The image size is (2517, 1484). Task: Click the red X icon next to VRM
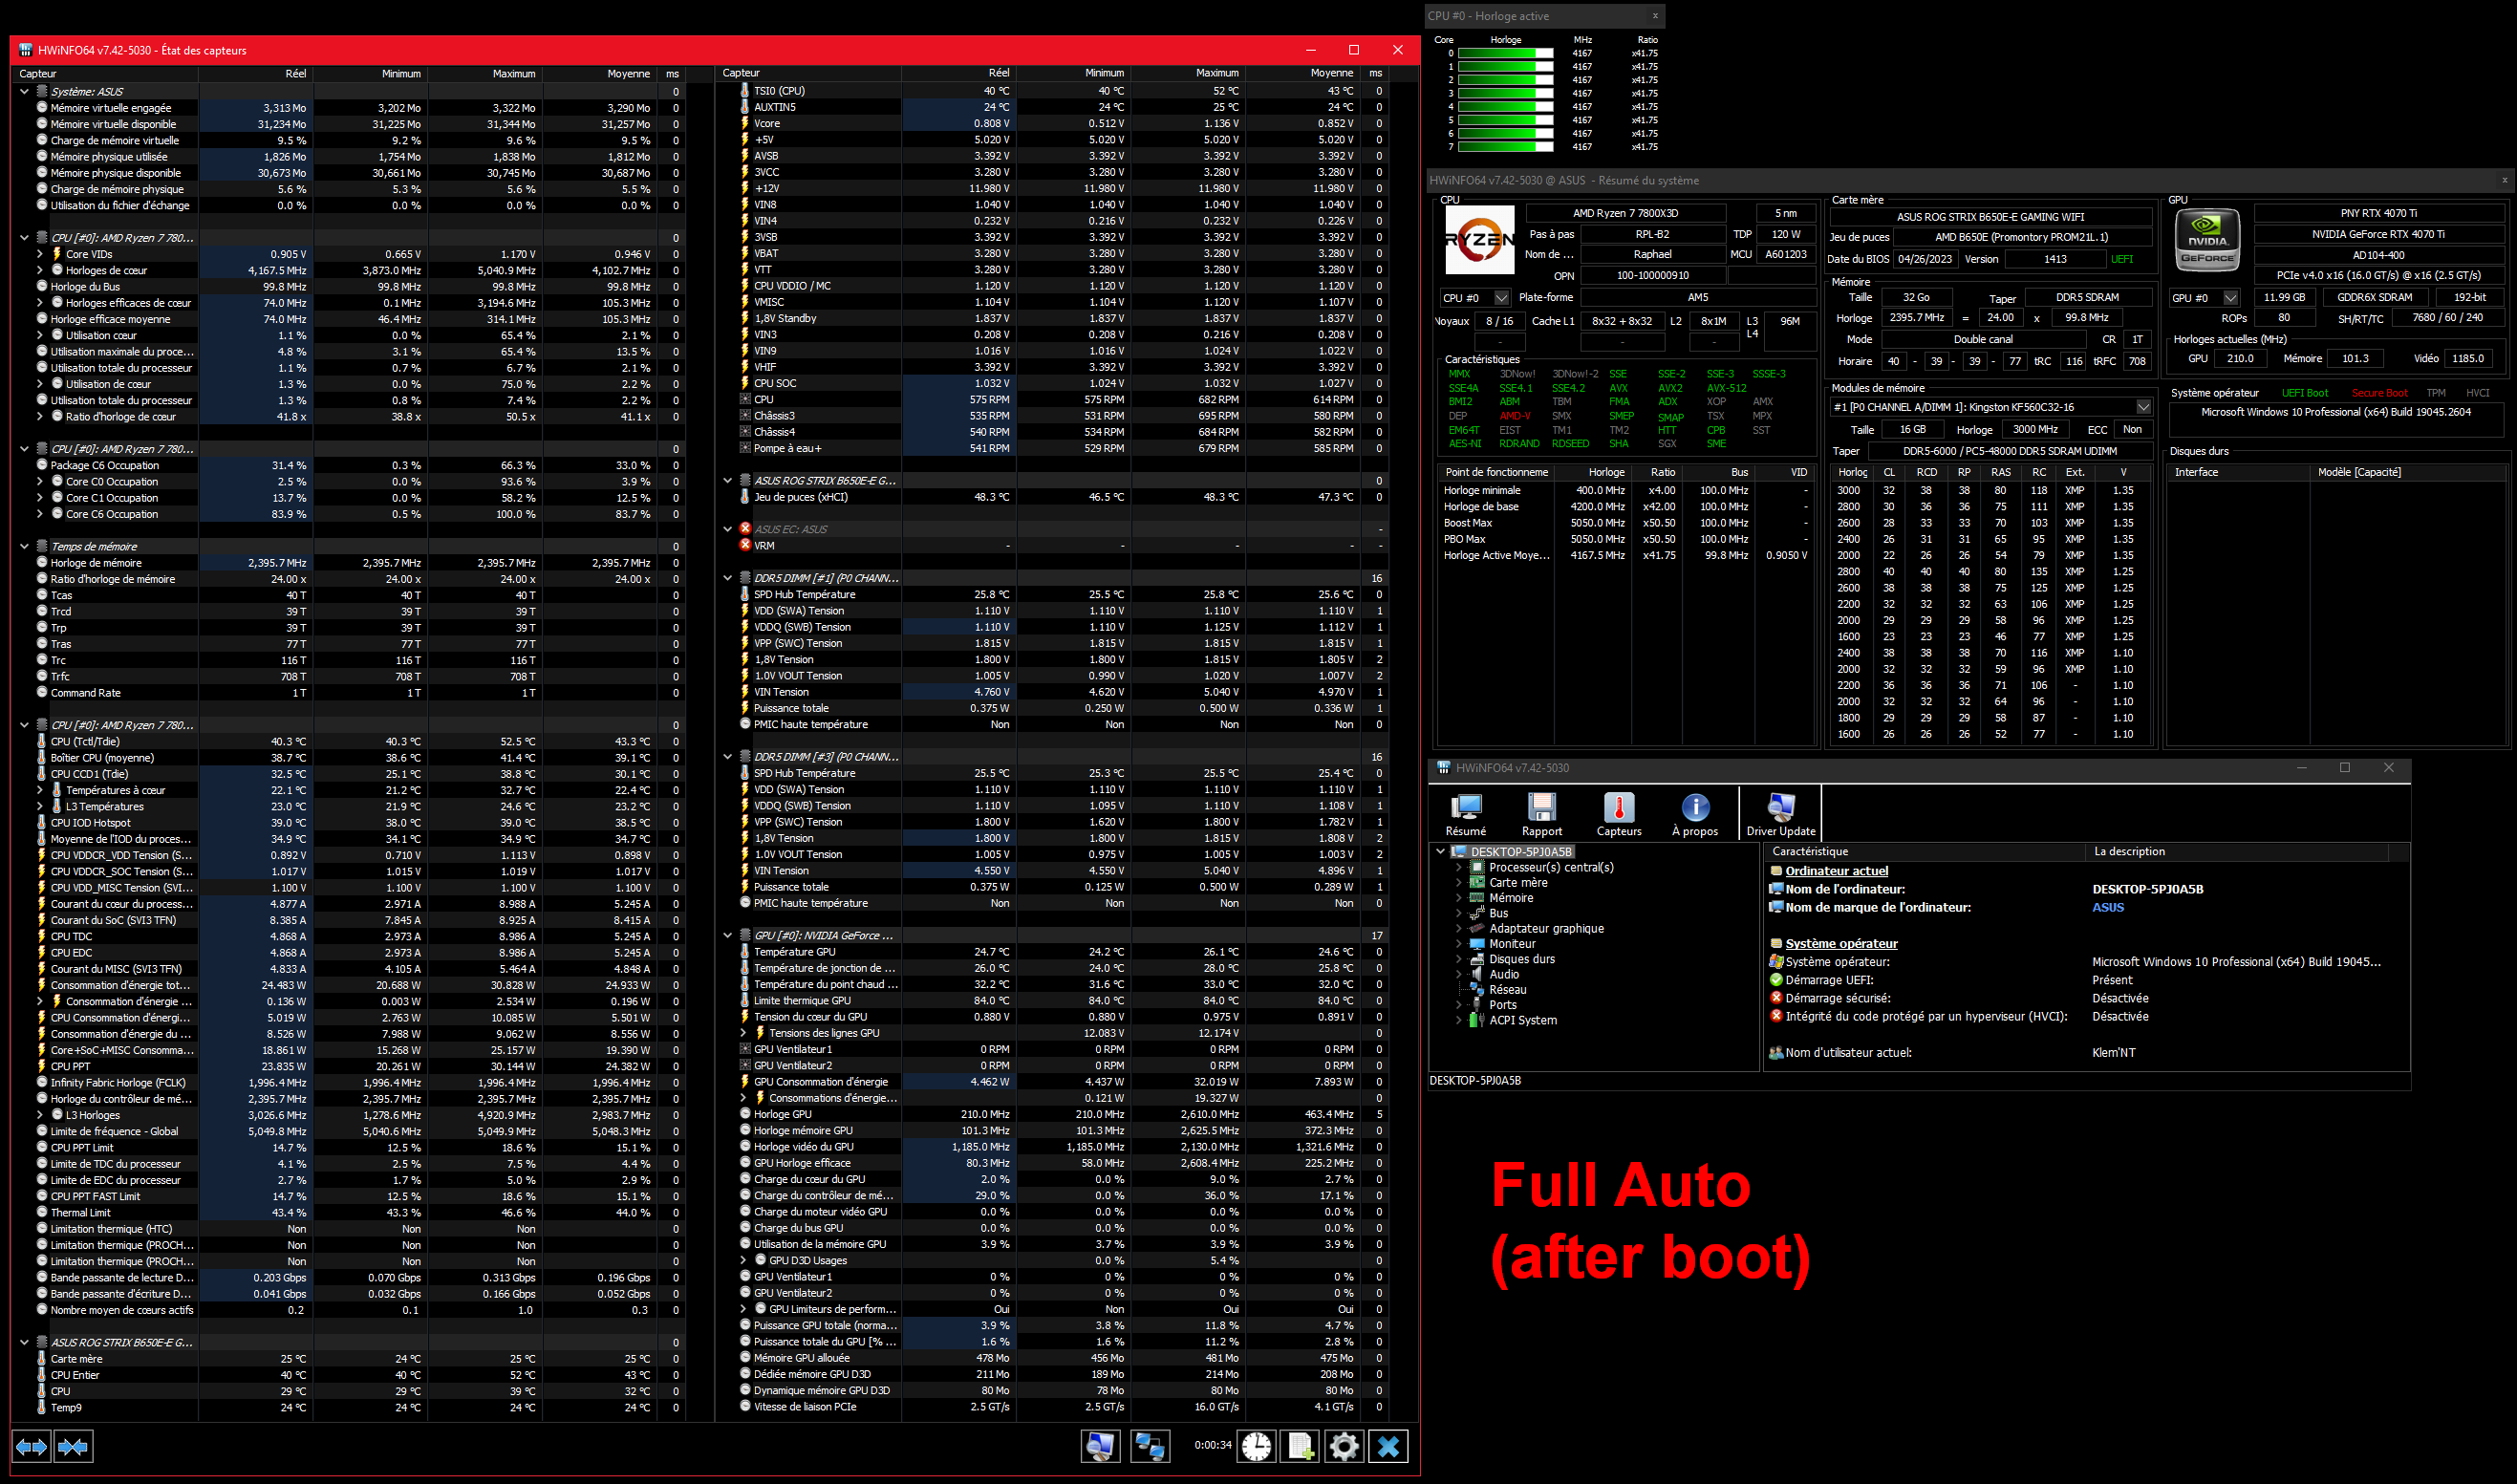[745, 545]
